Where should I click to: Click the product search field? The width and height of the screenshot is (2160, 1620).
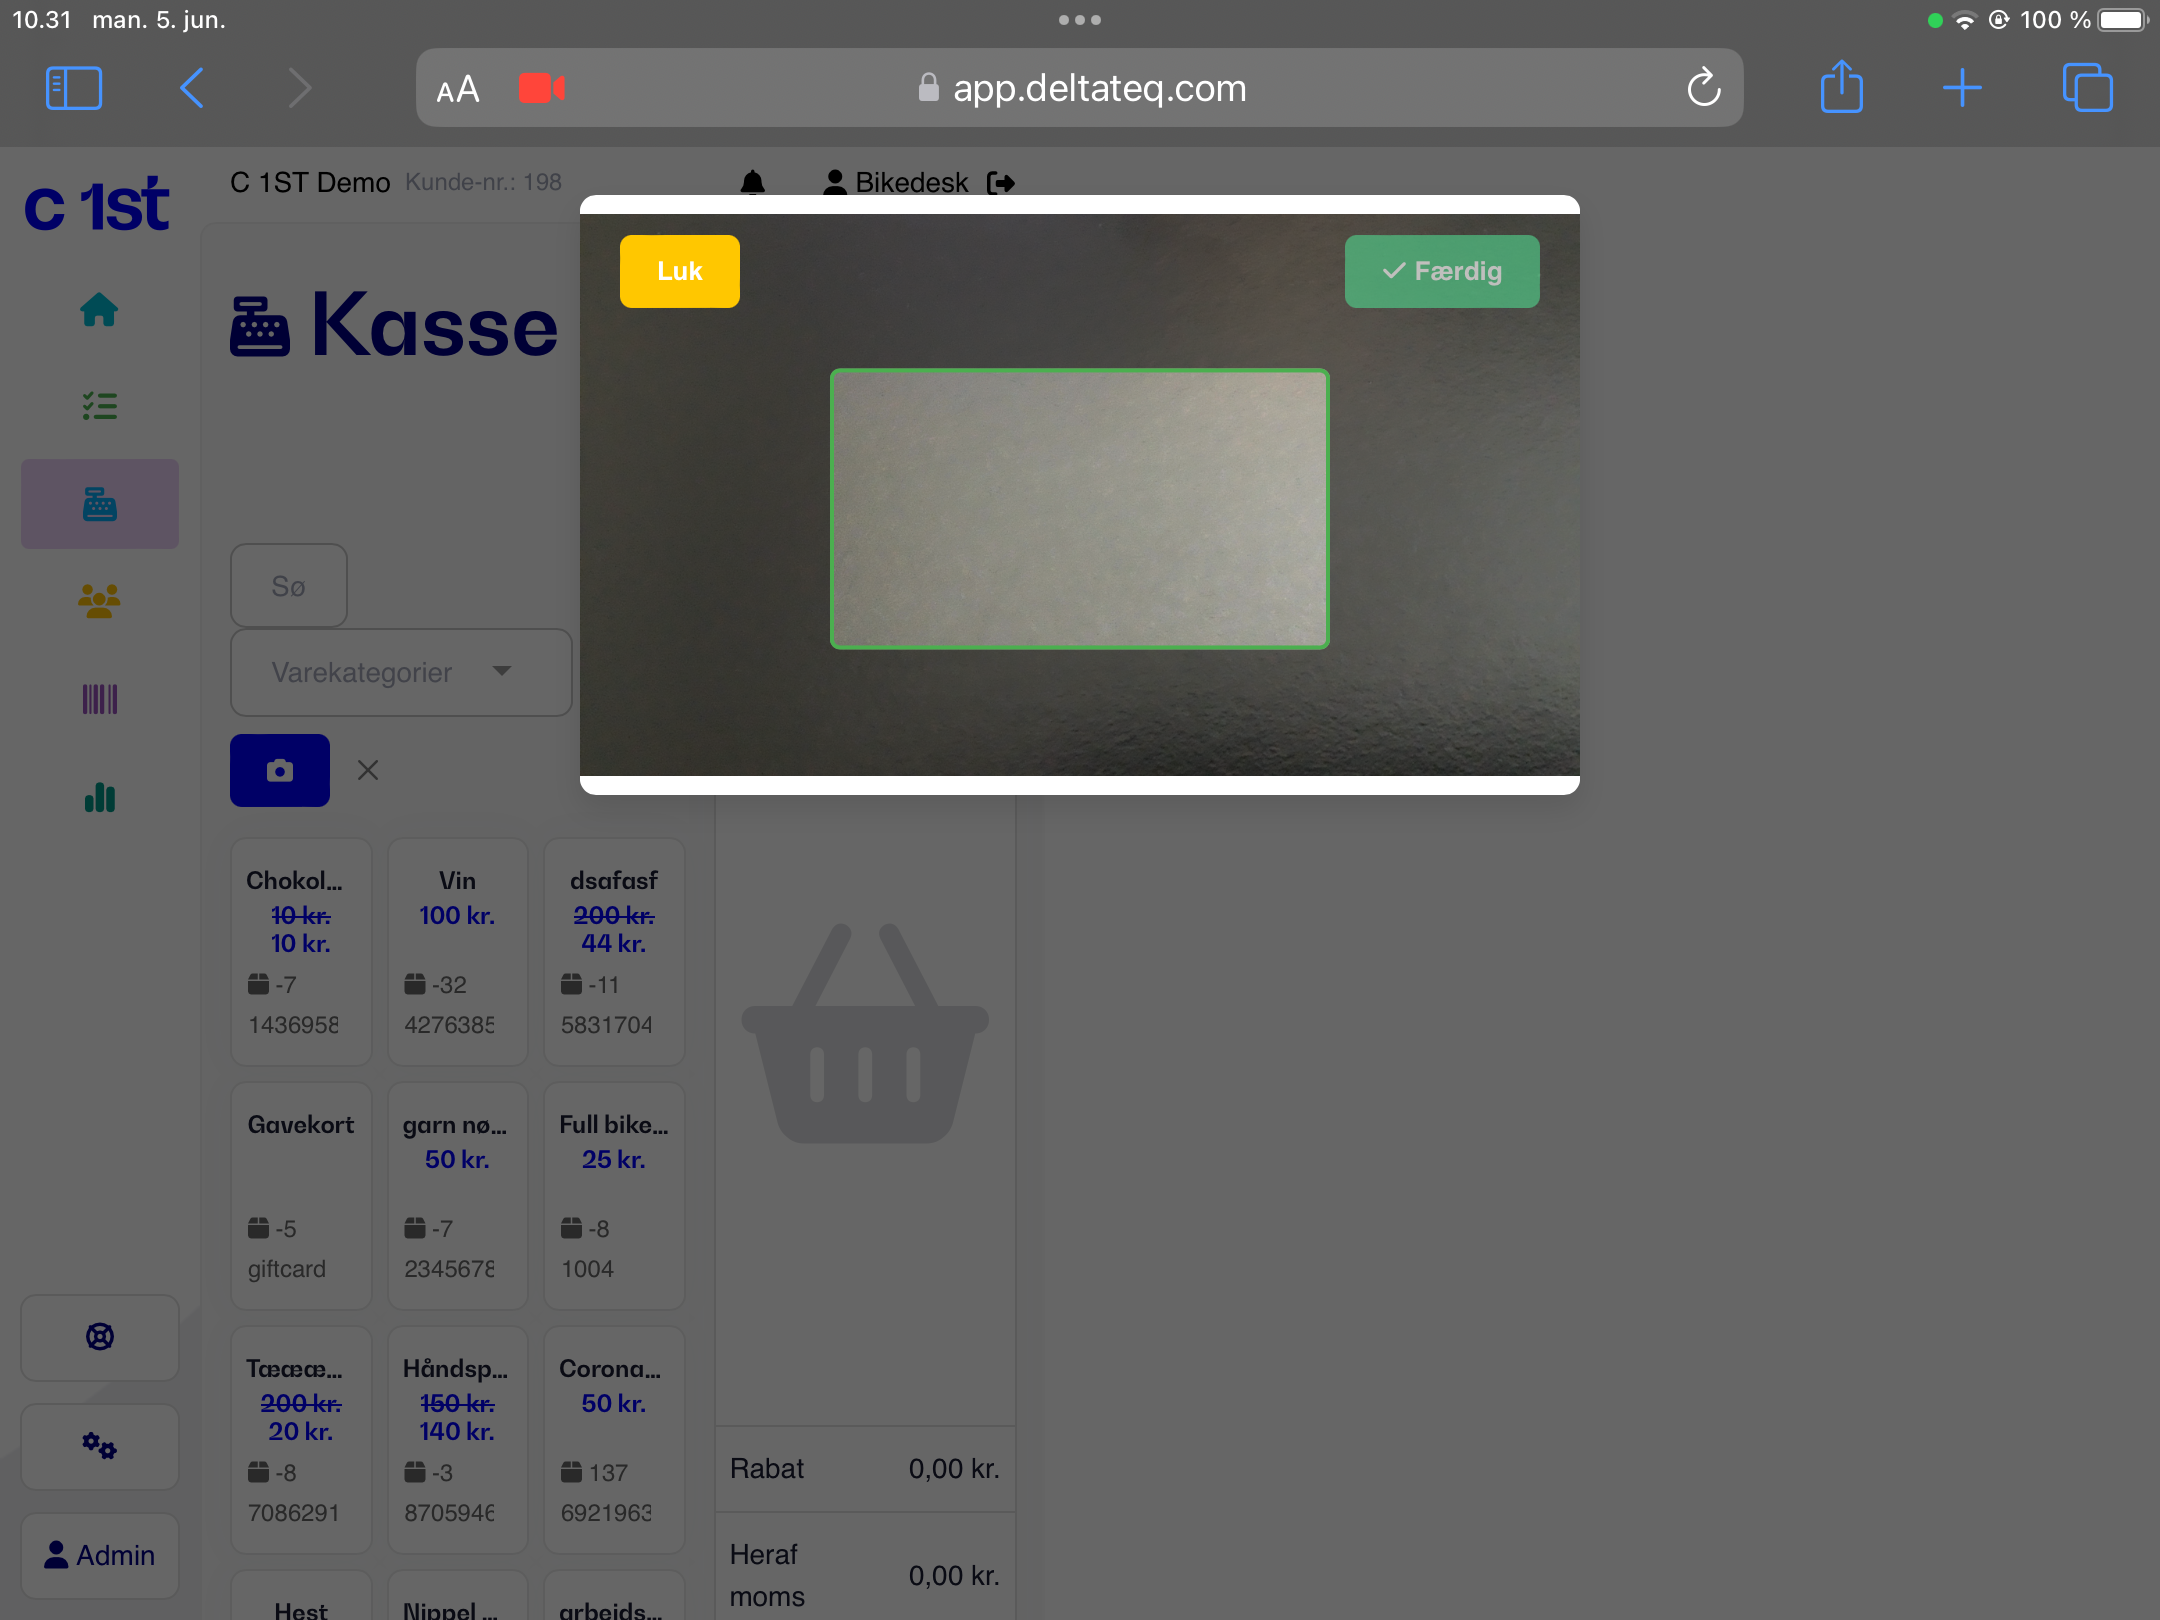pyautogui.click(x=289, y=586)
